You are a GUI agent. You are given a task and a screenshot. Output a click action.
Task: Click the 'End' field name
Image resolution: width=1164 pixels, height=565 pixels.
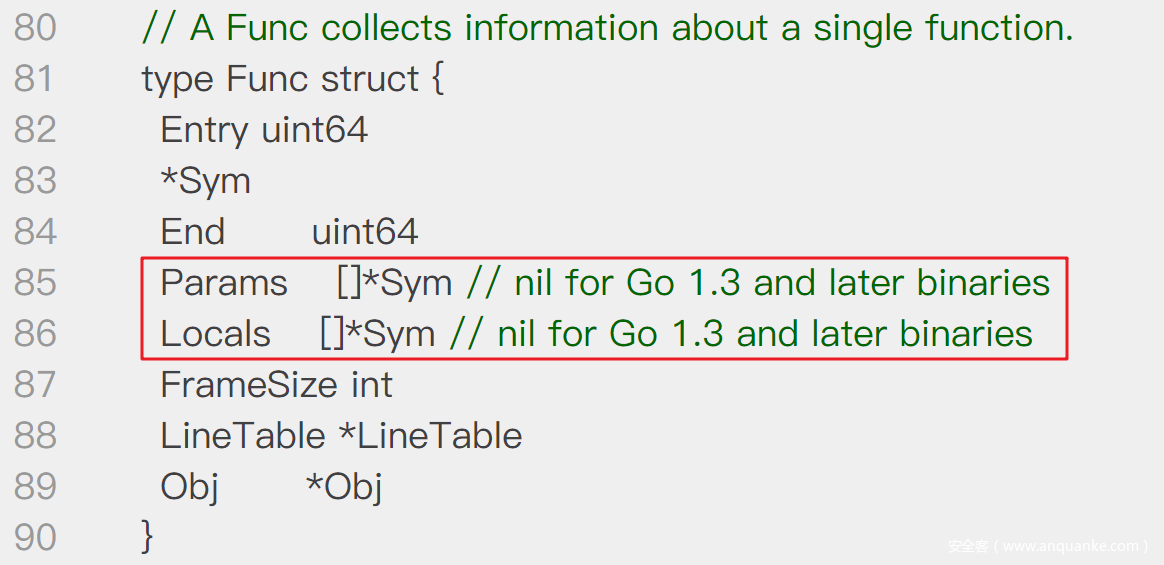(x=192, y=232)
